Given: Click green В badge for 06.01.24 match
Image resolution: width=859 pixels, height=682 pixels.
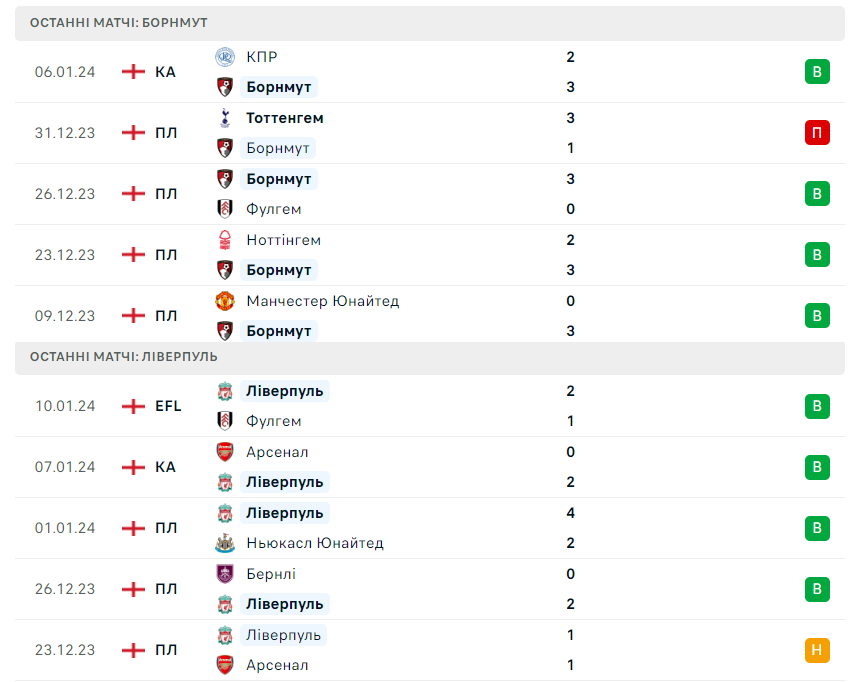Looking at the screenshot, I should point(817,71).
